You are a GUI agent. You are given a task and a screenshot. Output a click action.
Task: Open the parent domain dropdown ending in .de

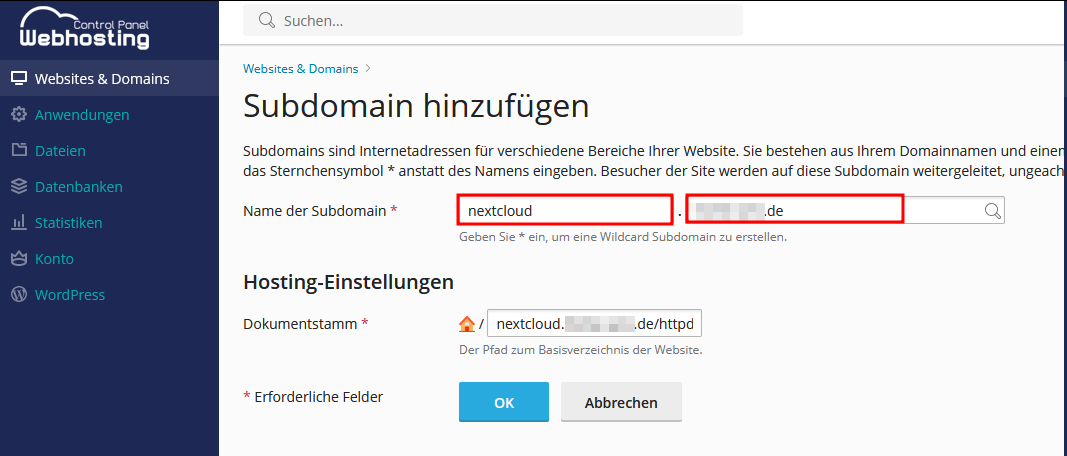pyautogui.click(x=830, y=211)
